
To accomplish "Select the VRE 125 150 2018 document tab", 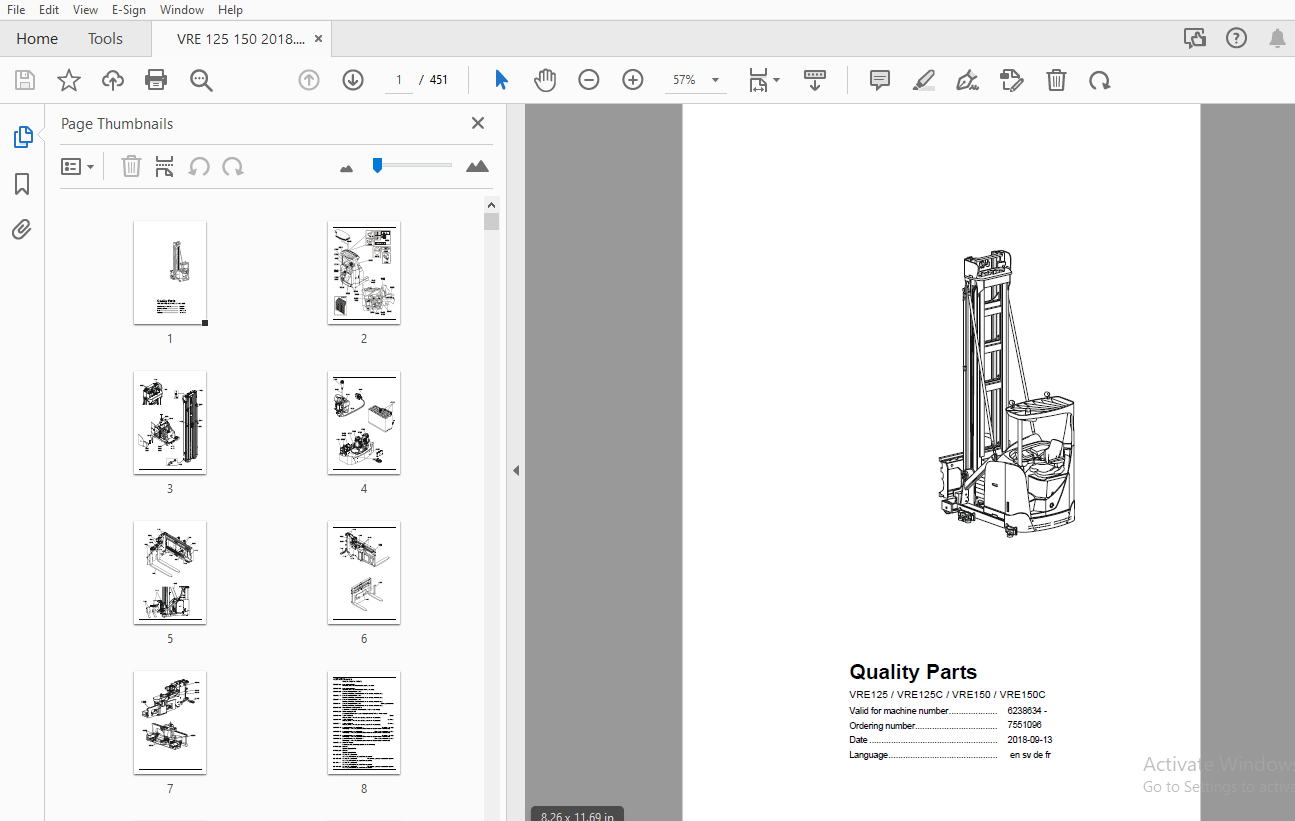I will pyautogui.click(x=241, y=38).
